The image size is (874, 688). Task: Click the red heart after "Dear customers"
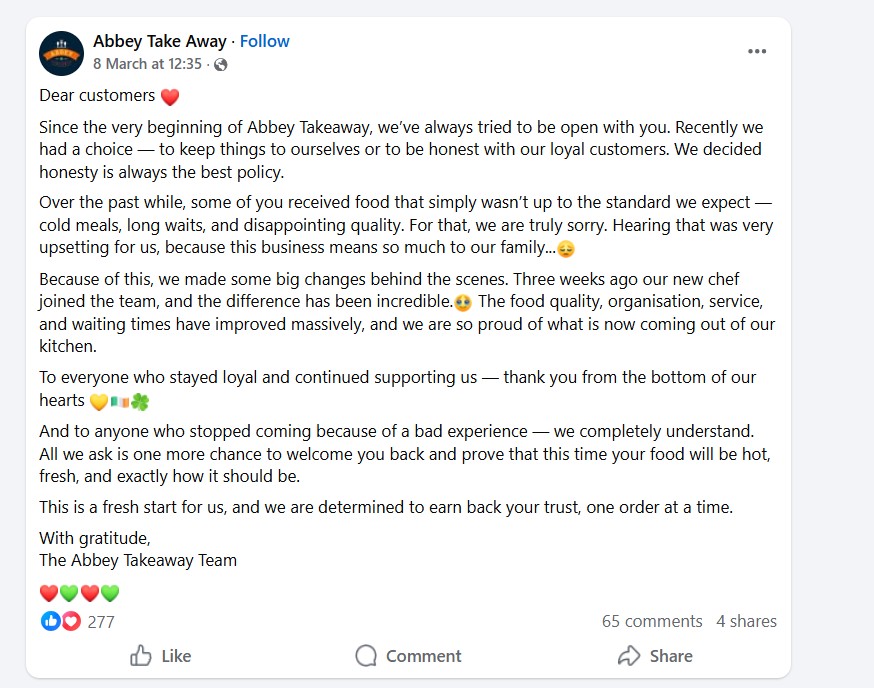170,97
